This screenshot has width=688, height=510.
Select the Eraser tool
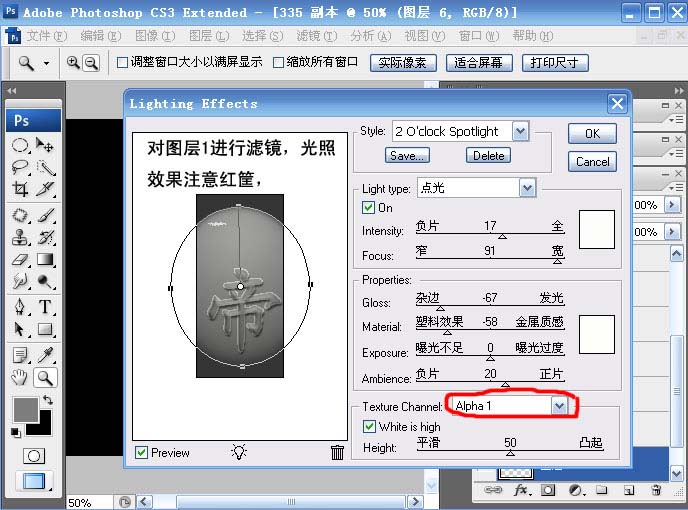point(20,259)
